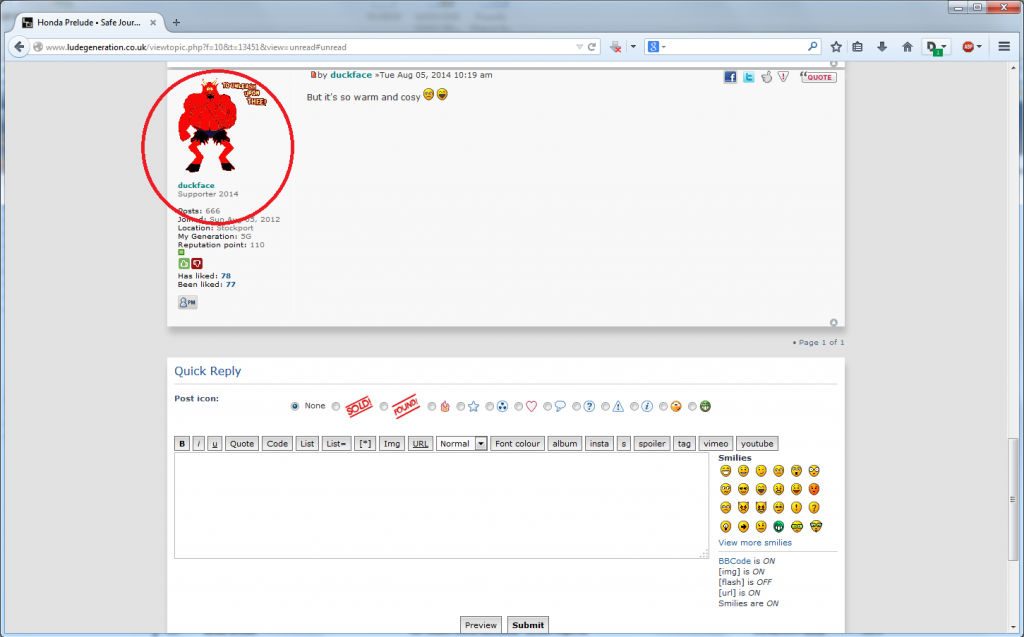
Task: Insert the first smiley in the Smilies panel
Action: point(726,470)
